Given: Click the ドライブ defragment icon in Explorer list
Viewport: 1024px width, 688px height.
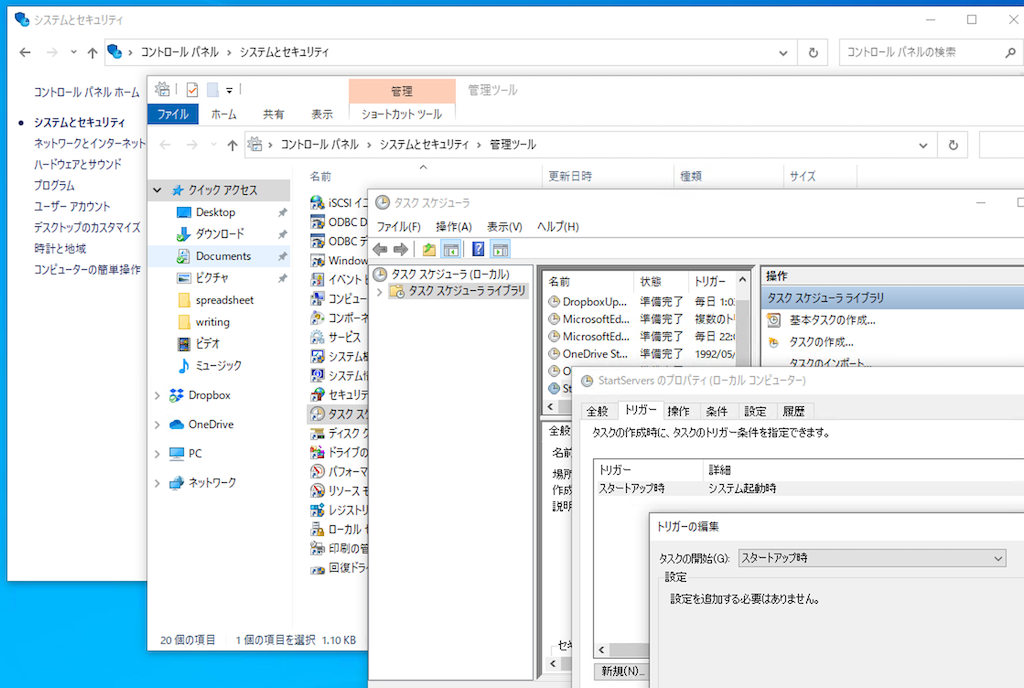Looking at the screenshot, I should click(x=317, y=452).
